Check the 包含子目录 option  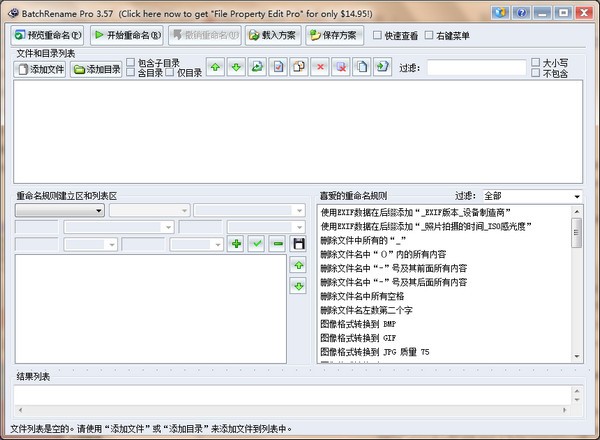[131, 63]
